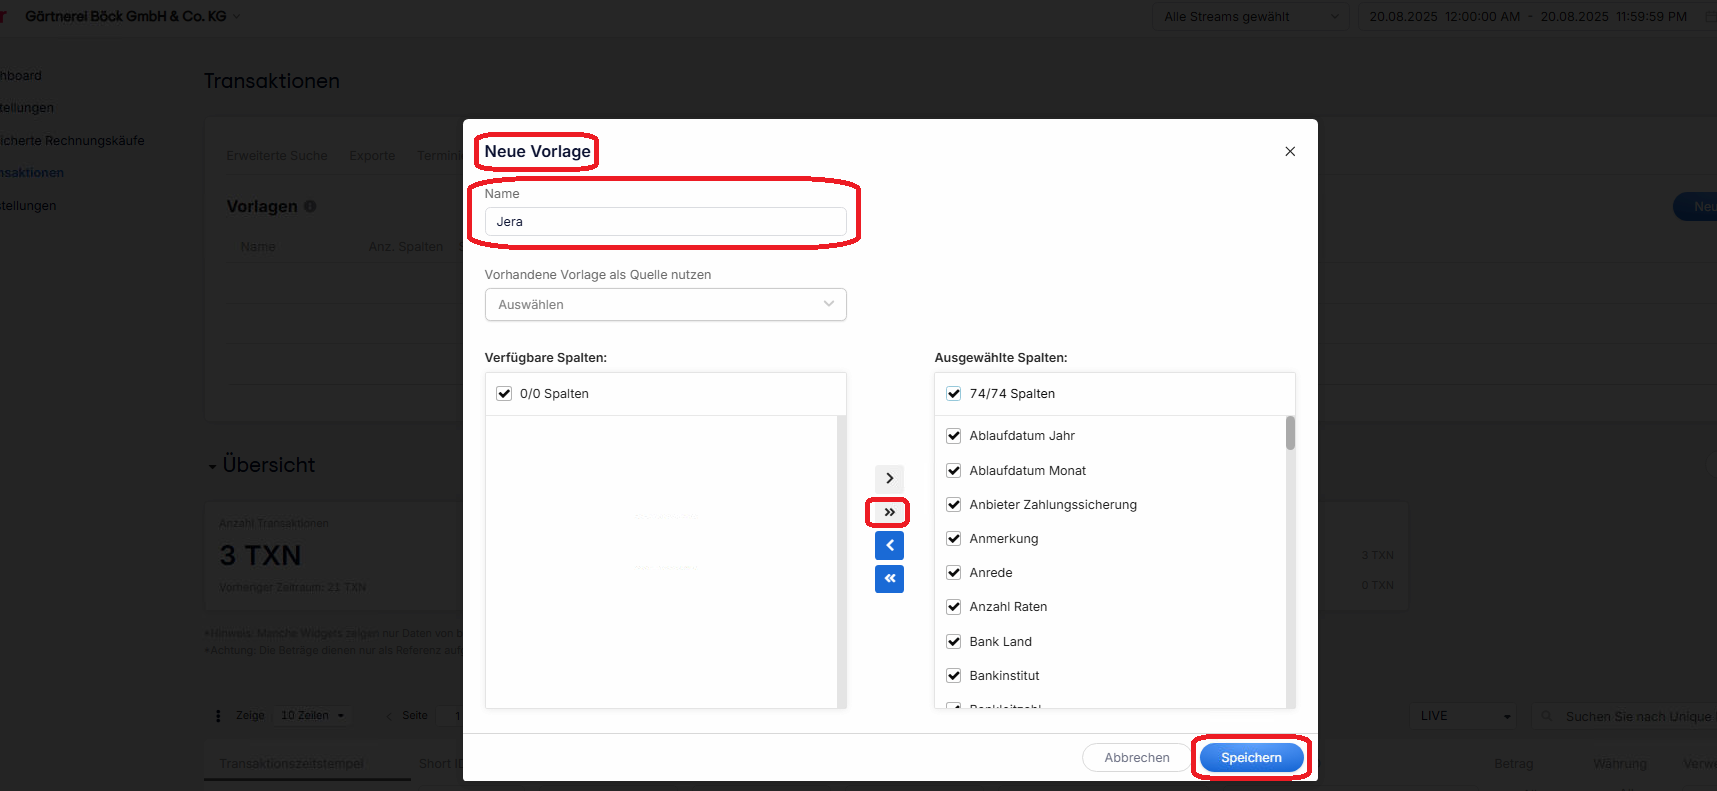Close the Neue Vorlage dialog

point(1290,151)
